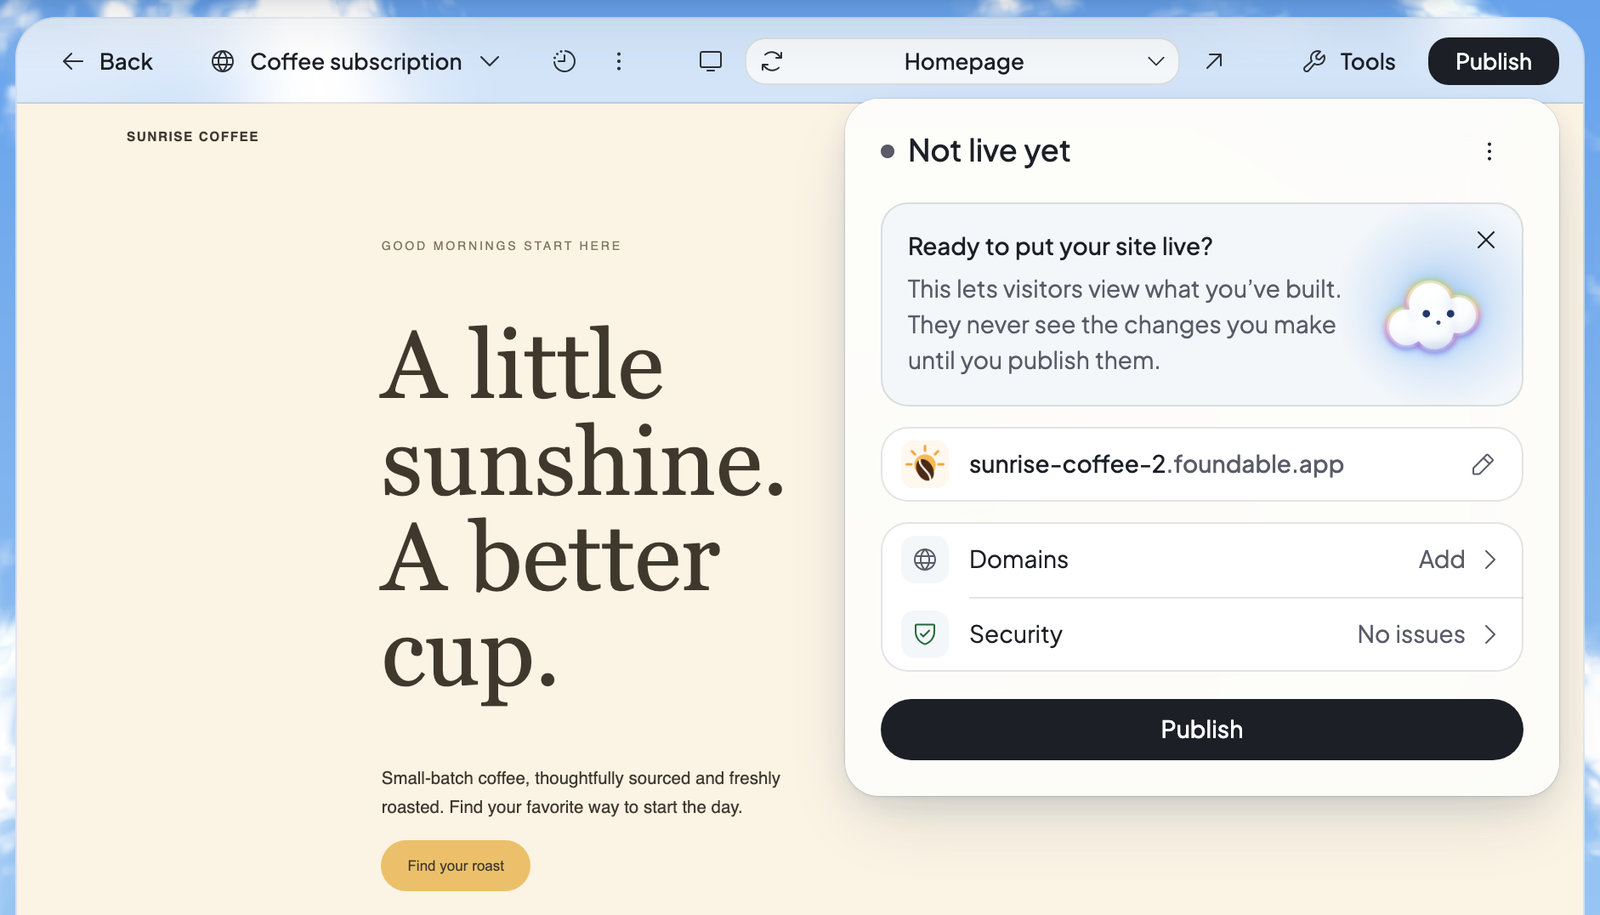Open the Tools menu
The height and width of the screenshot is (915, 1600).
click(1349, 62)
